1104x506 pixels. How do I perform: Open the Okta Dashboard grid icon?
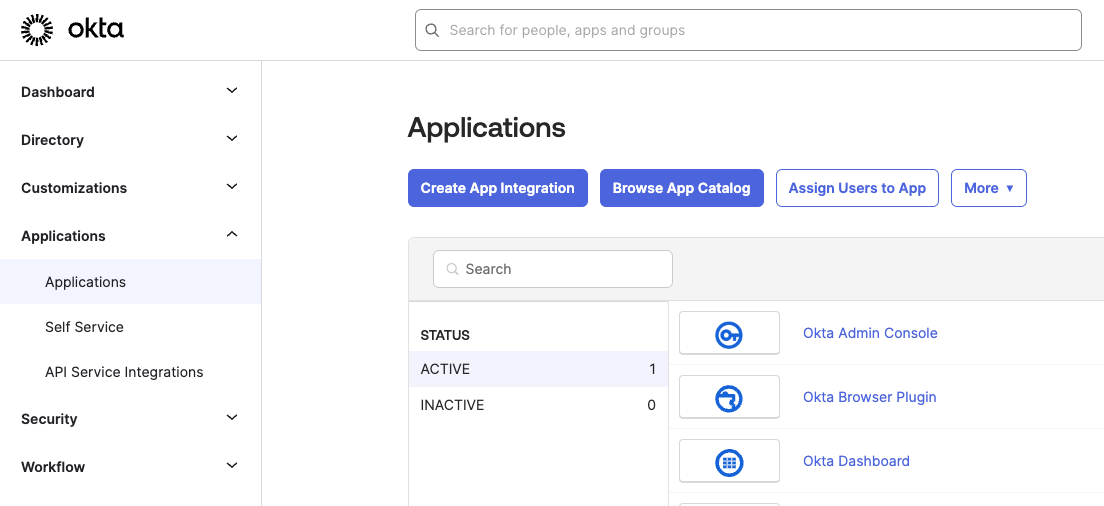pos(729,461)
